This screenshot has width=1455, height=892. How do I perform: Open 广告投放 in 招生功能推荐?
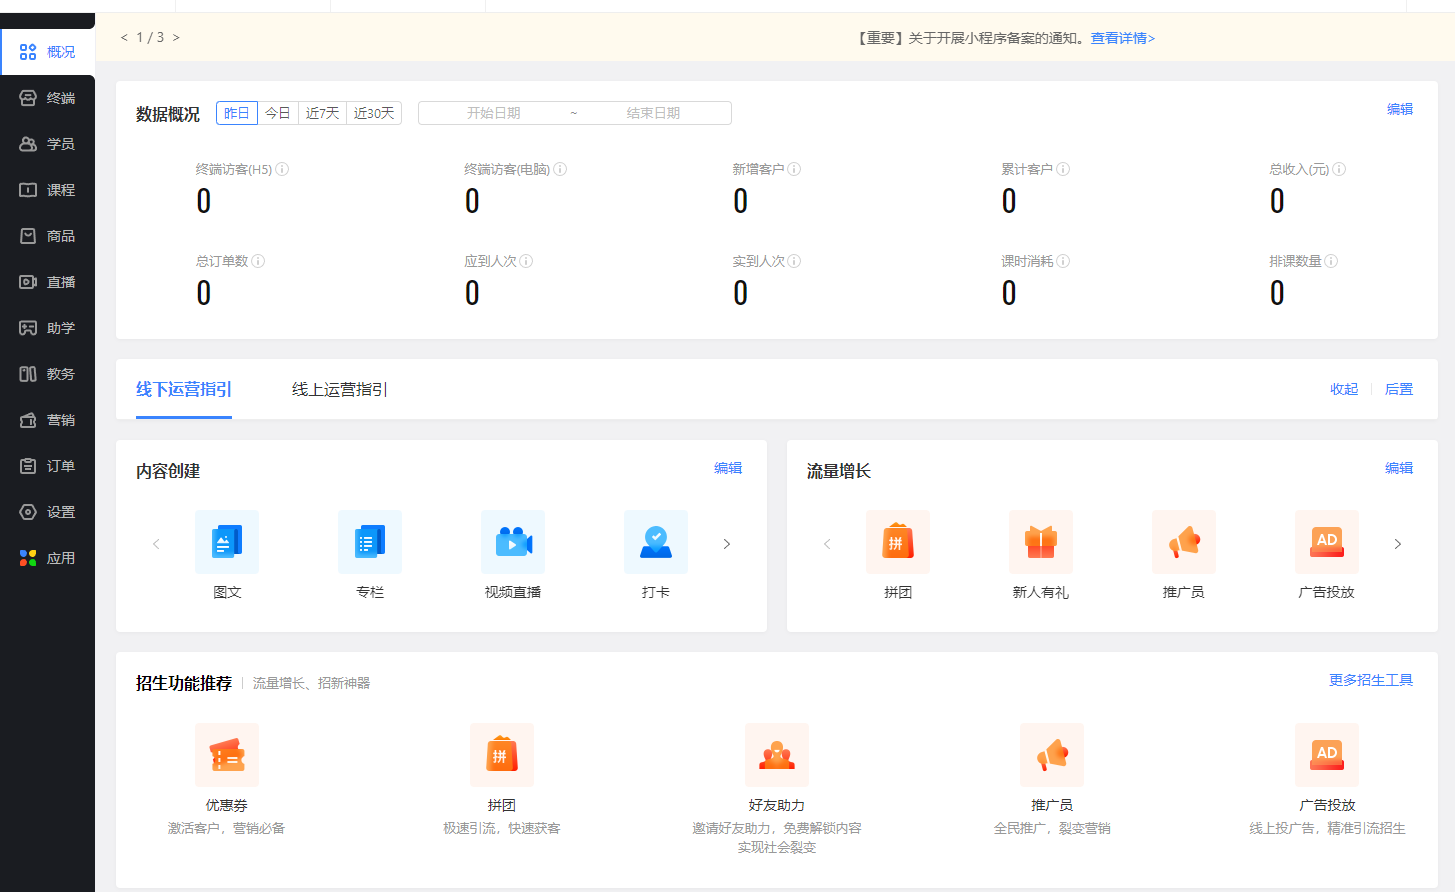pos(1327,755)
